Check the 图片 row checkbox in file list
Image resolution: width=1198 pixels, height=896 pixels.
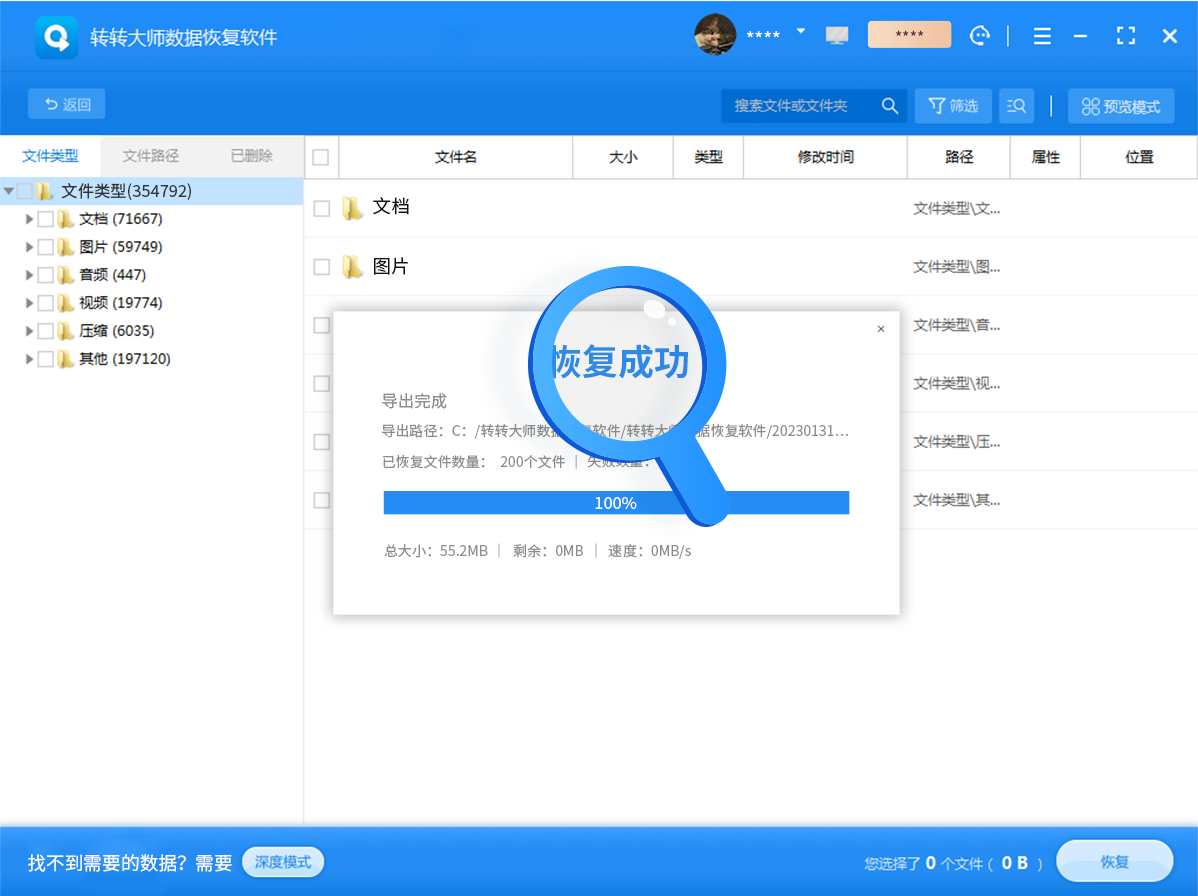tap(322, 267)
